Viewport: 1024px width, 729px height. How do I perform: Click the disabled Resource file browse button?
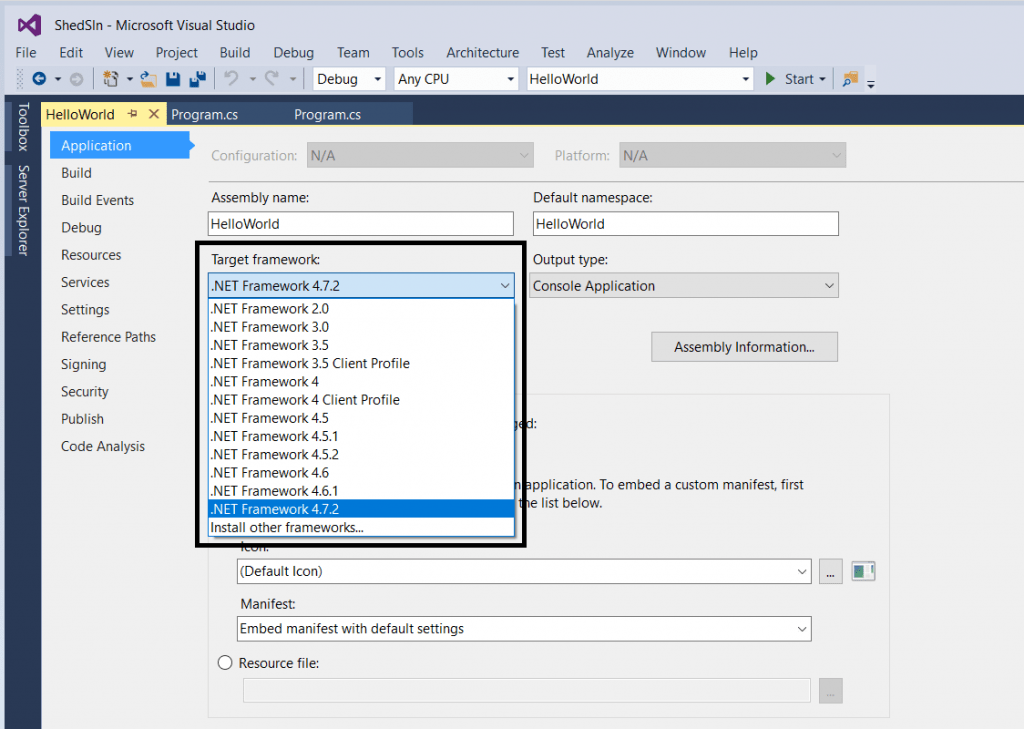tap(830, 691)
